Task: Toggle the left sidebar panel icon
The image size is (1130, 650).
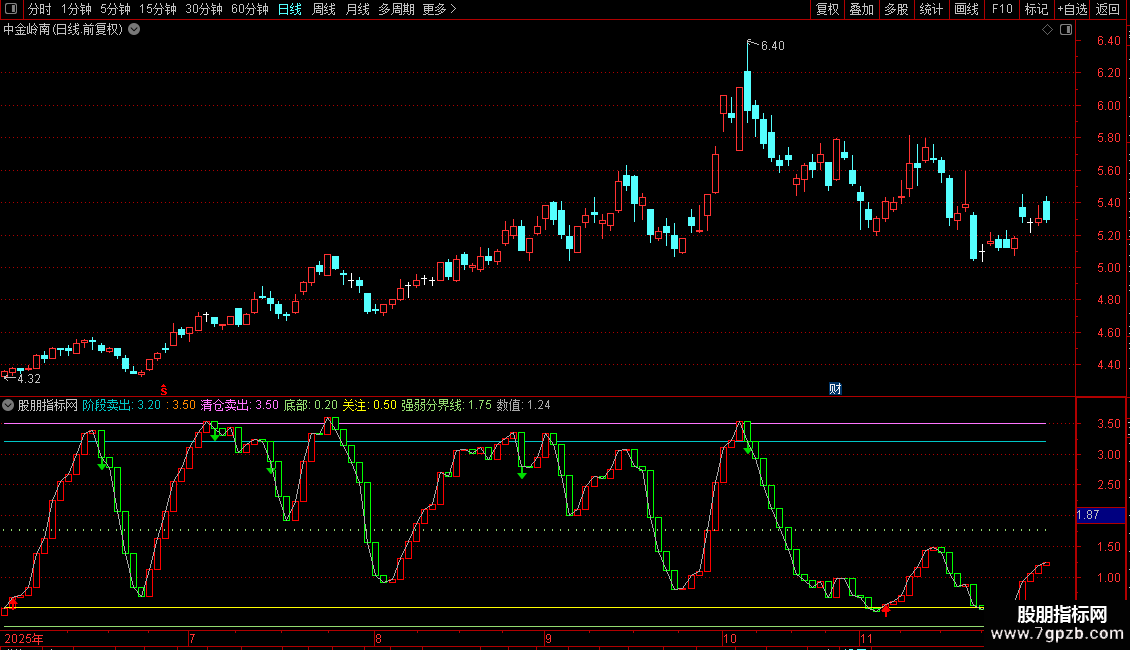Action: [10, 10]
